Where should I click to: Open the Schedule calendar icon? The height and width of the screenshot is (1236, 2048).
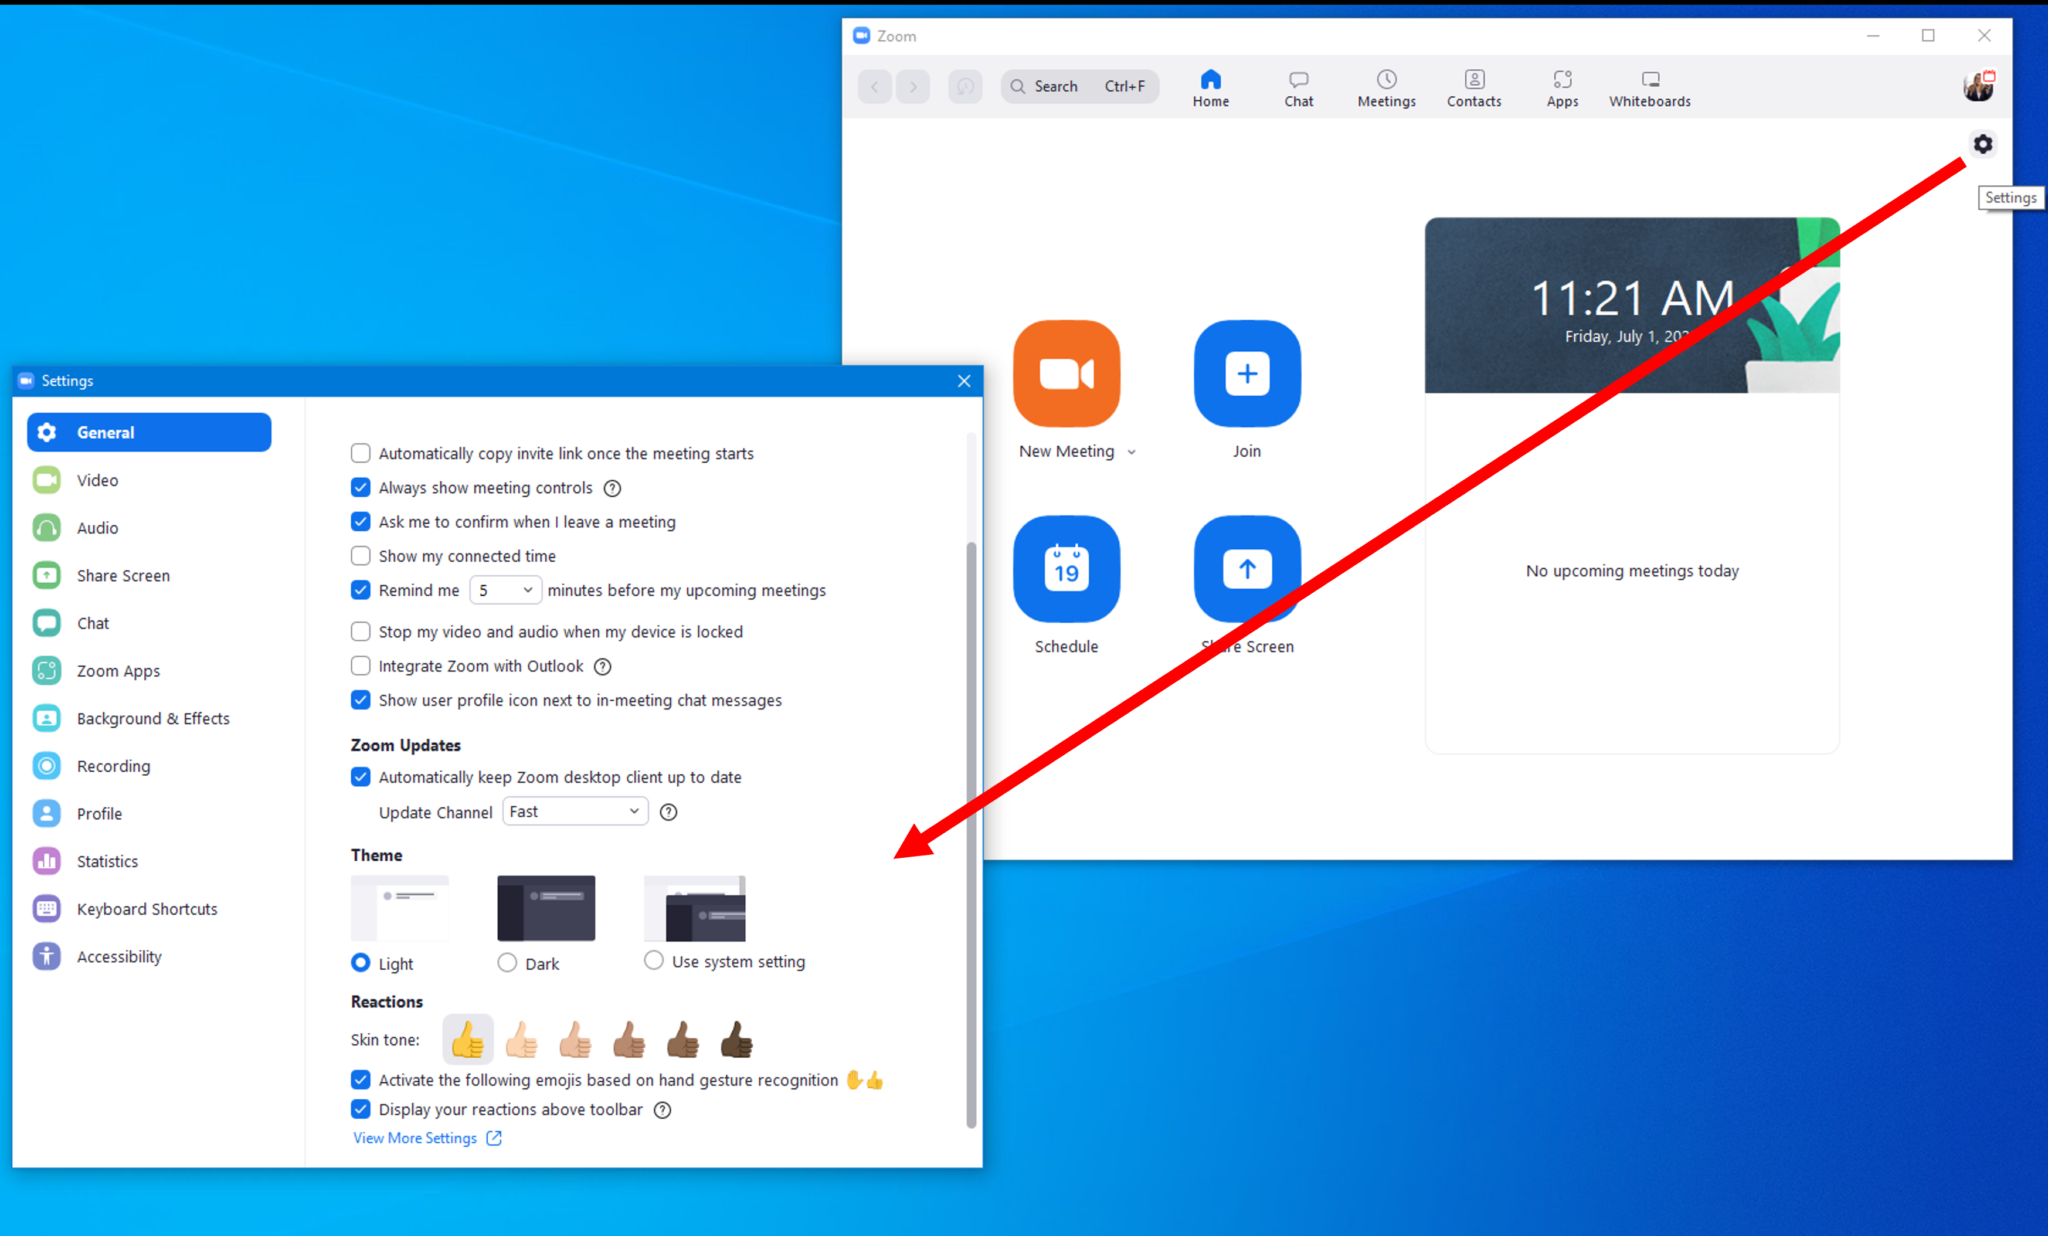tap(1066, 569)
